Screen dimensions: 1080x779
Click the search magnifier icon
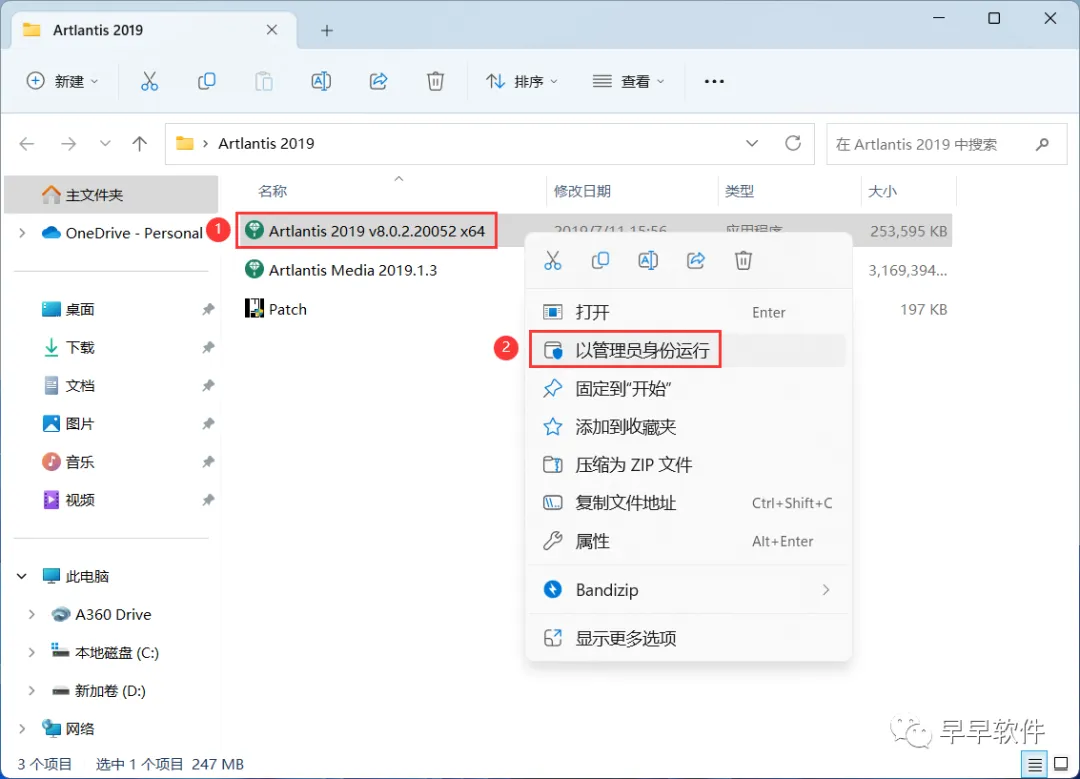(1042, 144)
